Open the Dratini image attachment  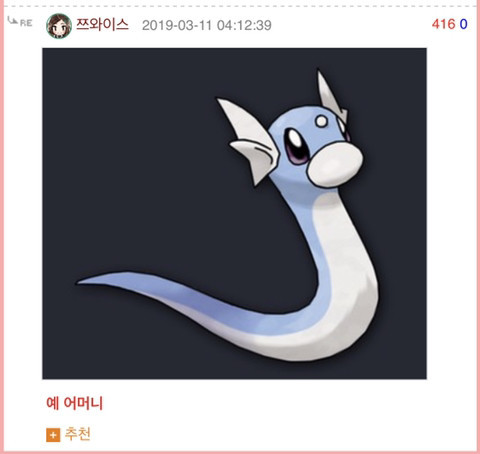[x=234, y=213]
